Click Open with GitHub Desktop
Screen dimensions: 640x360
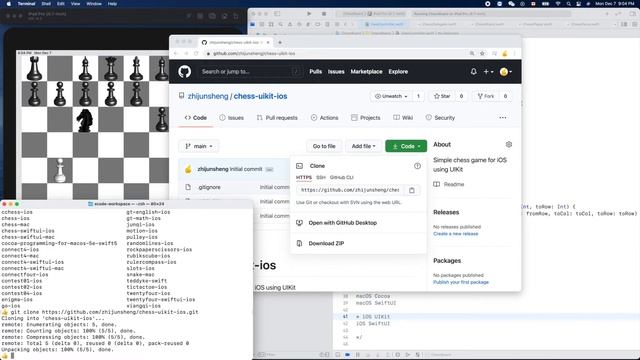(x=342, y=223)
